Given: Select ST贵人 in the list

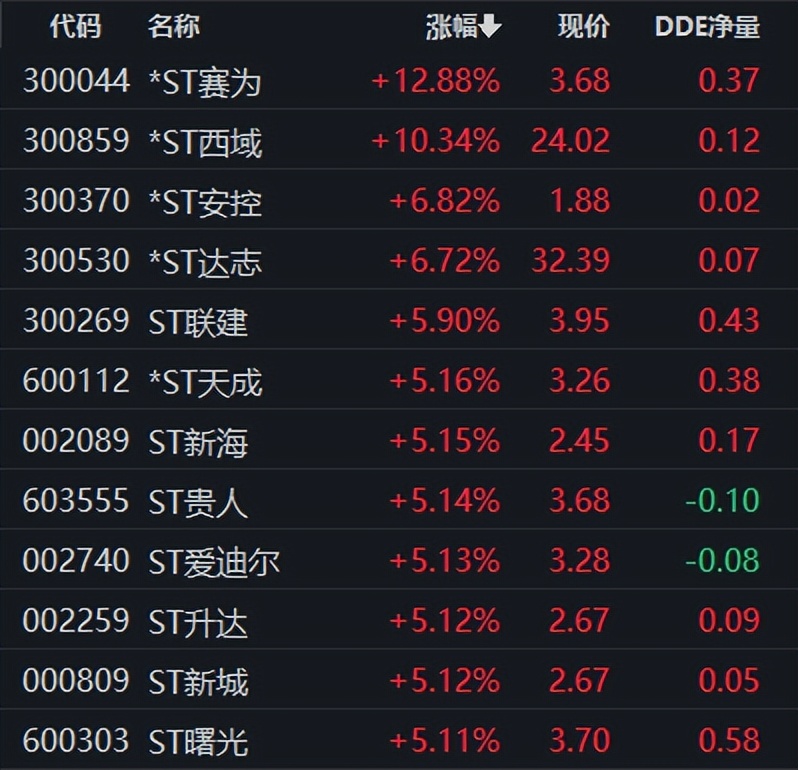Looking at the screenshot, I should click(x=198, y=501).
